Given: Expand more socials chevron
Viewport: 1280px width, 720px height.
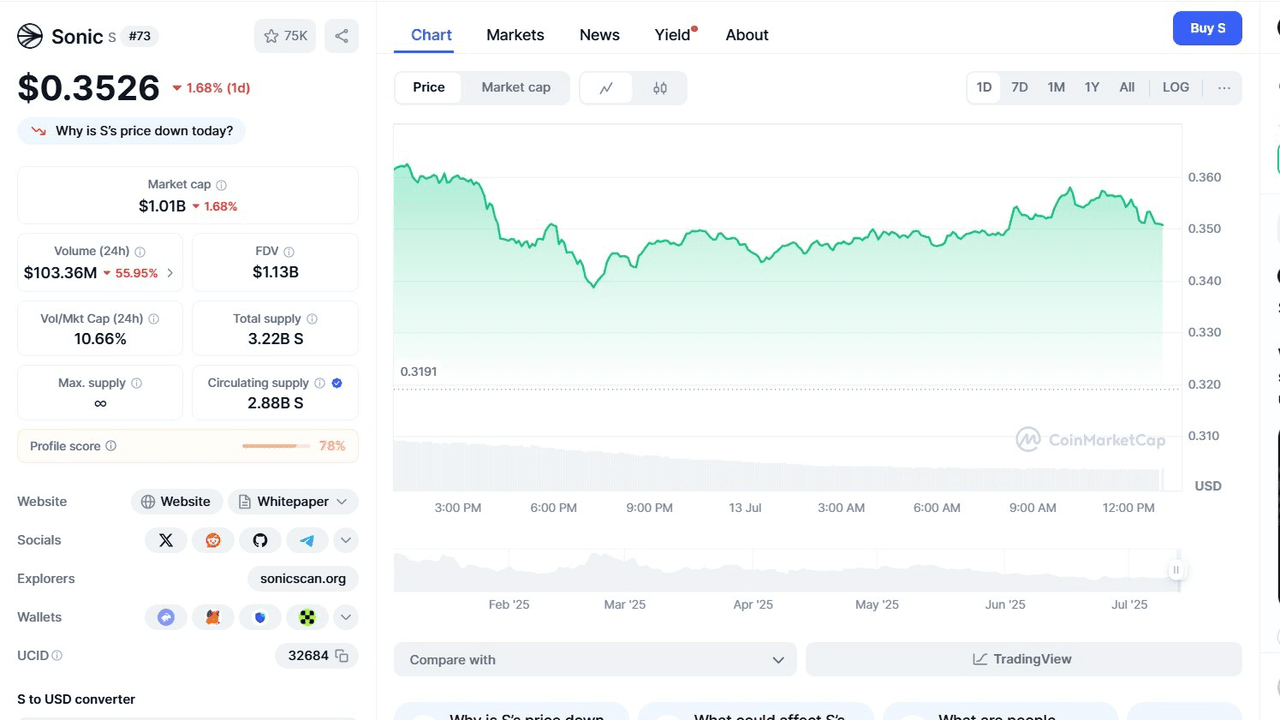Looking at the screenshot, I should 345,540.
